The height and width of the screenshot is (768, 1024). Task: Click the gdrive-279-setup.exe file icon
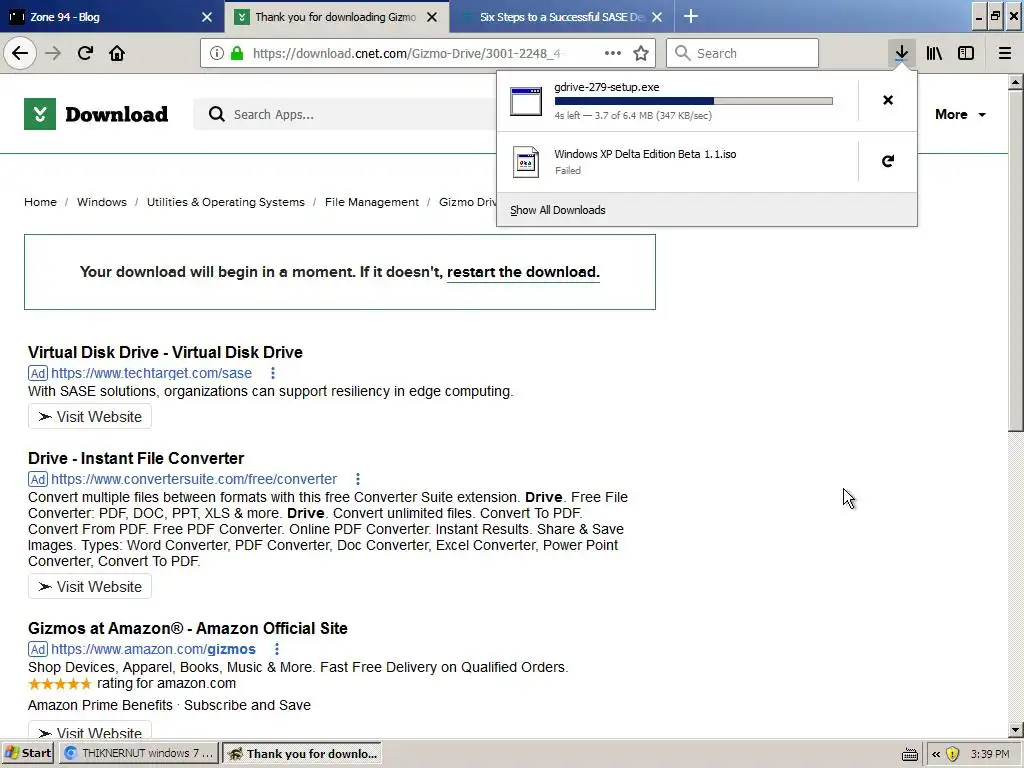pyautogui.click(x=526, y=101)
